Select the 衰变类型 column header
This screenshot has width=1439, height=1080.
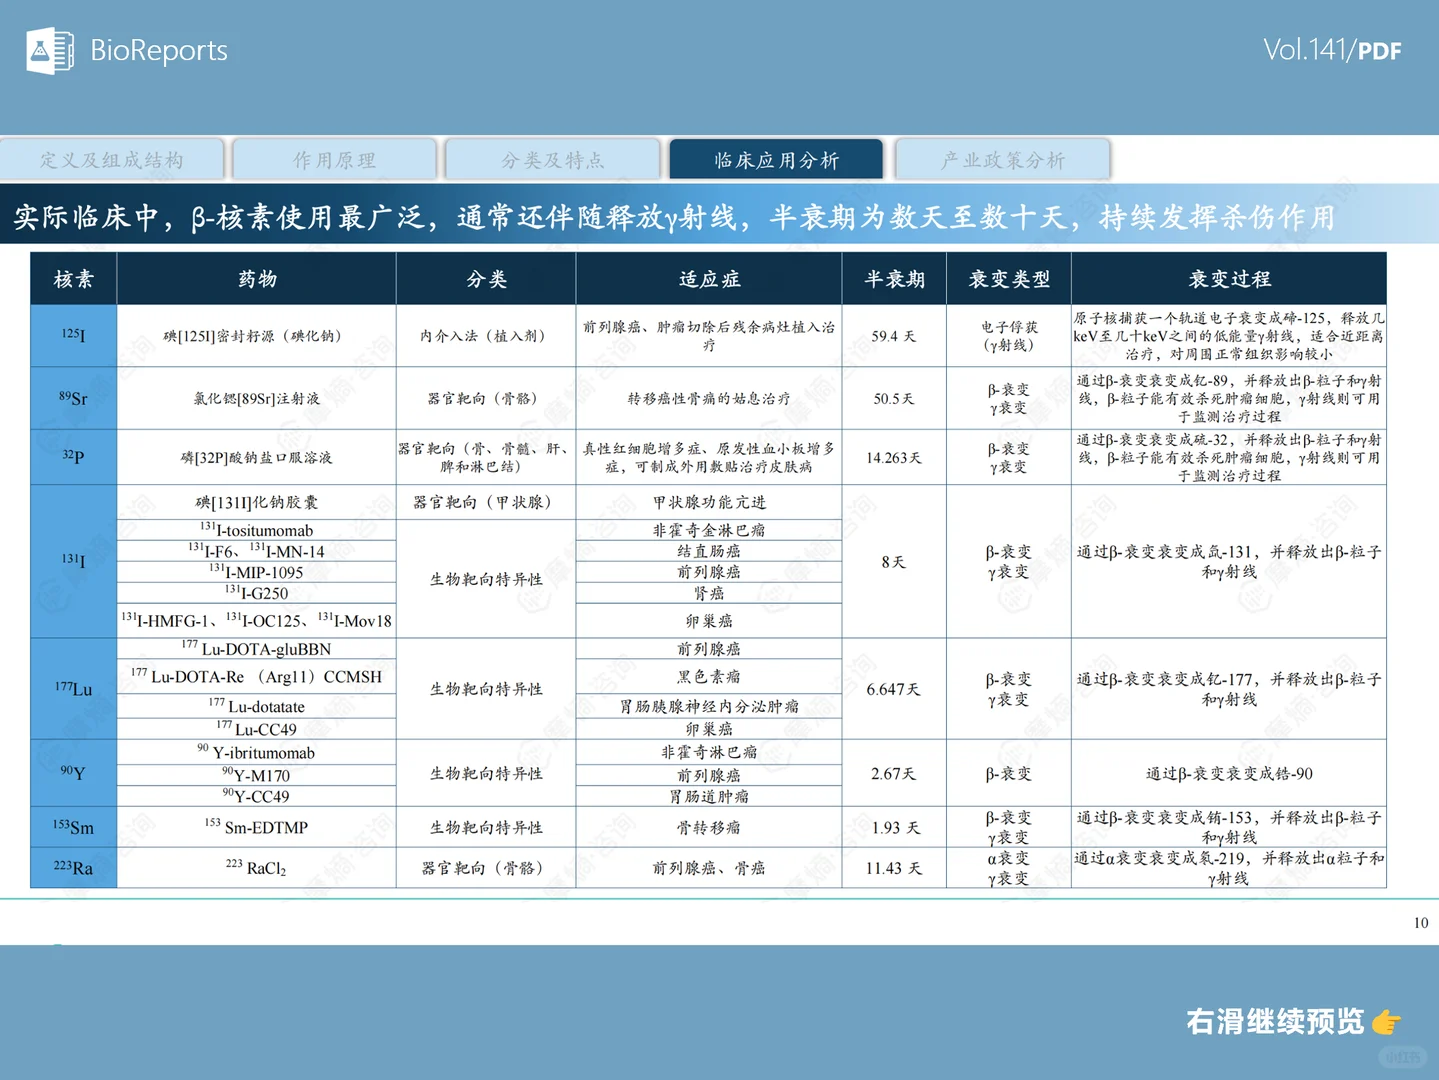pyautogui.click(x=1008, y=279)
